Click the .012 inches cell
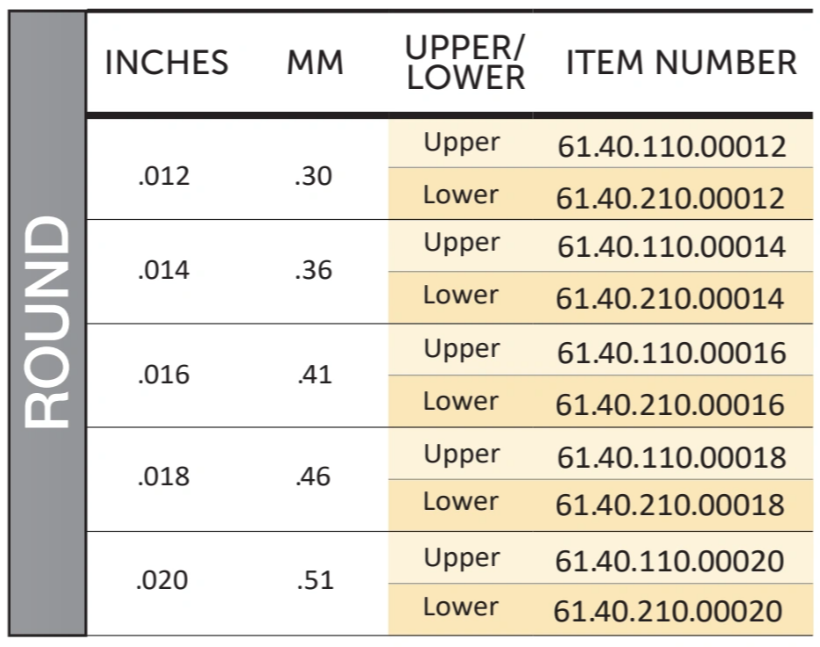This screenshot has width=820, height=647. coord(164,176)
